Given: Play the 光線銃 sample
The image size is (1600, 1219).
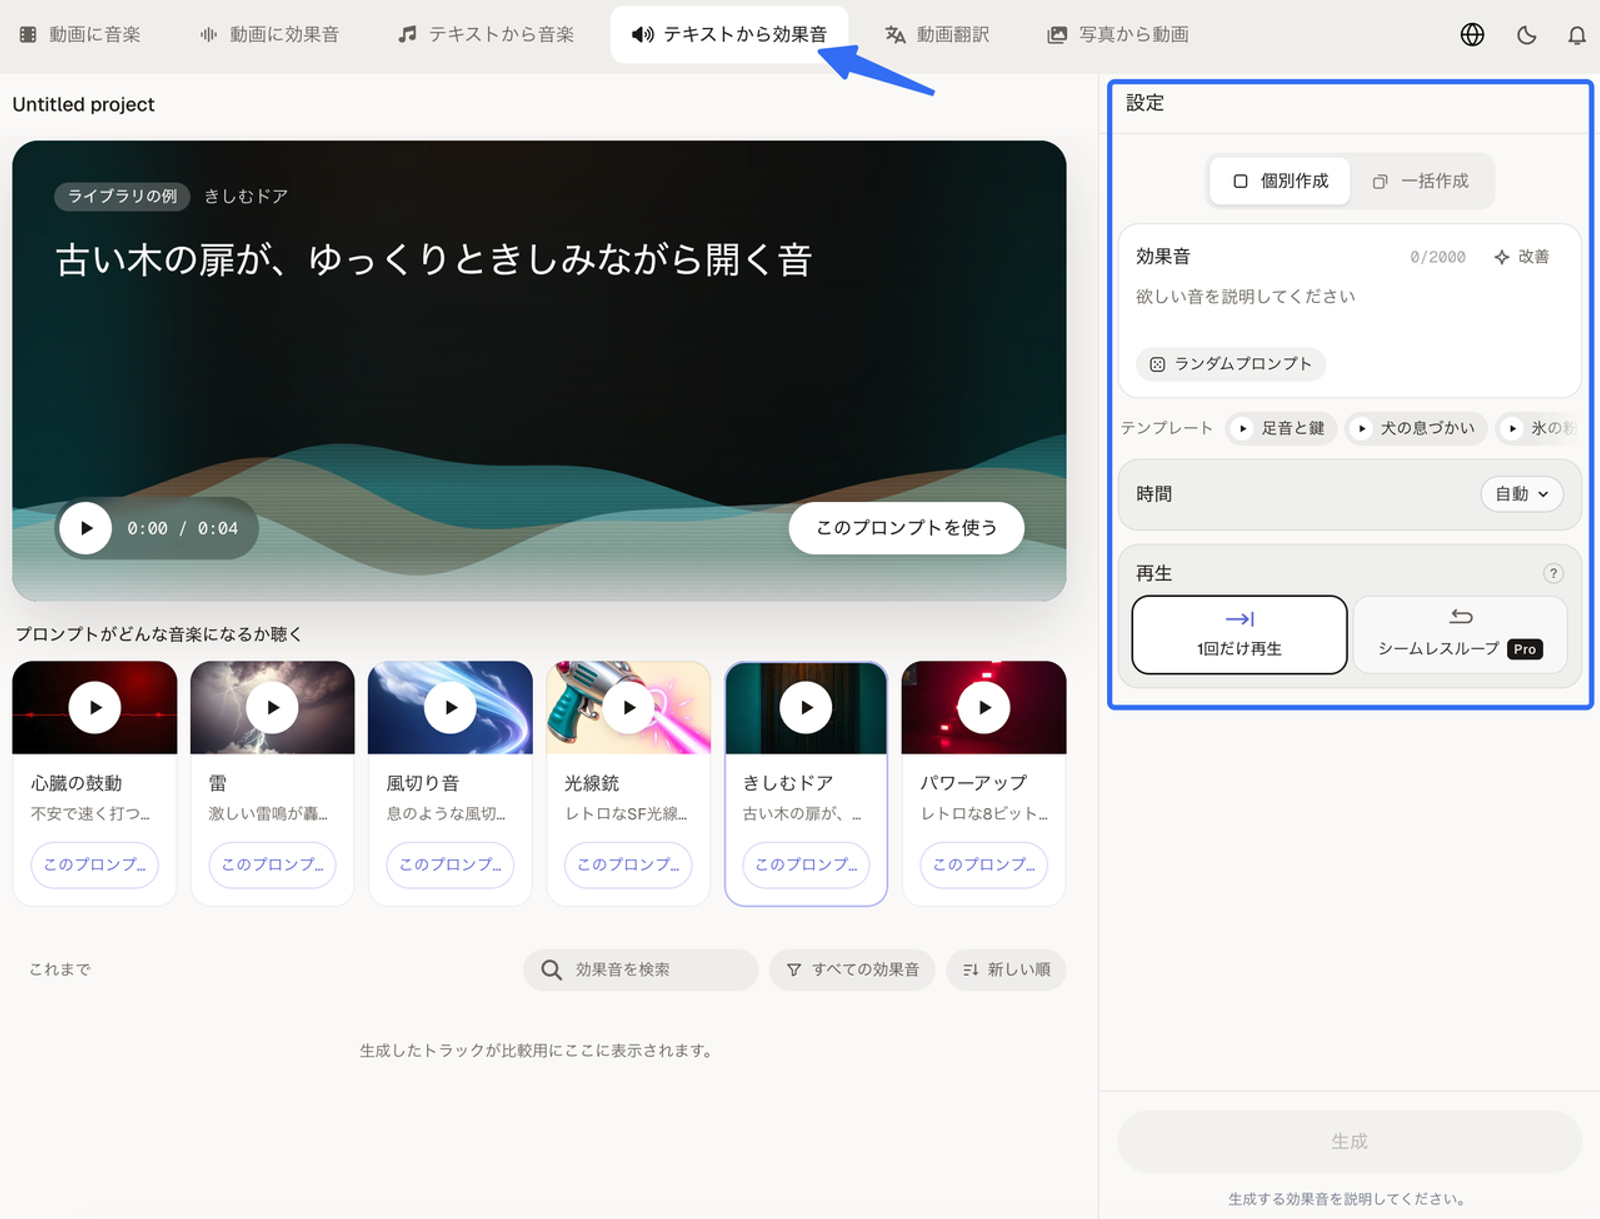Looking at the screenshot, I should pos(629,707).
